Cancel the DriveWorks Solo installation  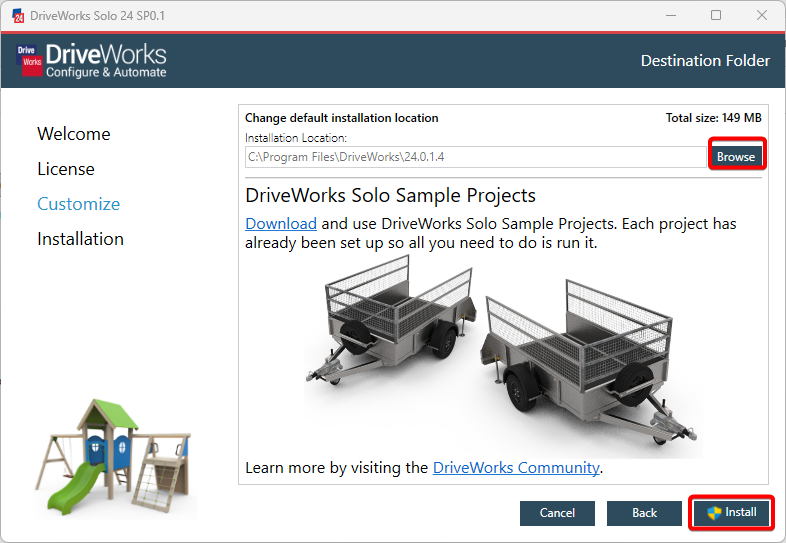[557, 513]
